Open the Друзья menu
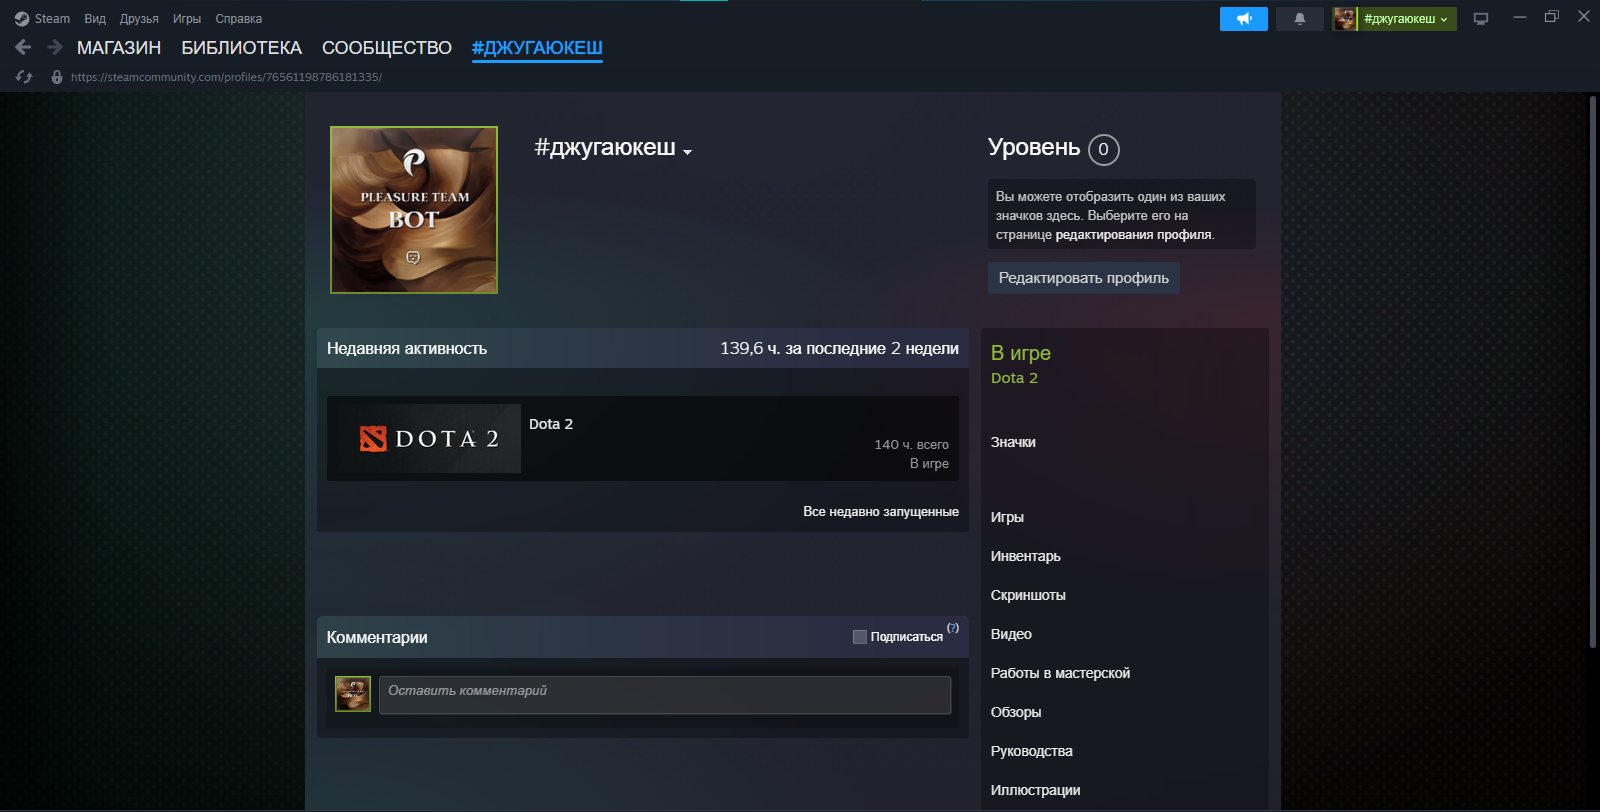1600x812 pixels. pyautogui.click(x=139, y=19)
